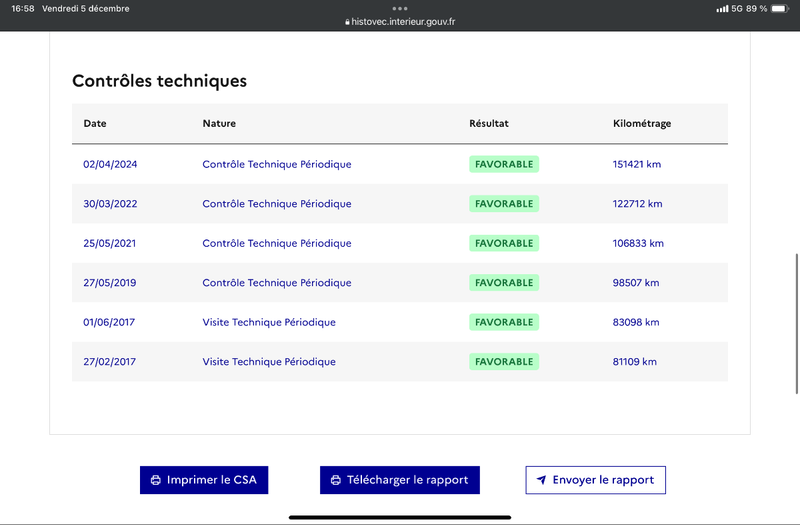Click the printer icon in Imprimer le CSA

(x=156, y=480)
